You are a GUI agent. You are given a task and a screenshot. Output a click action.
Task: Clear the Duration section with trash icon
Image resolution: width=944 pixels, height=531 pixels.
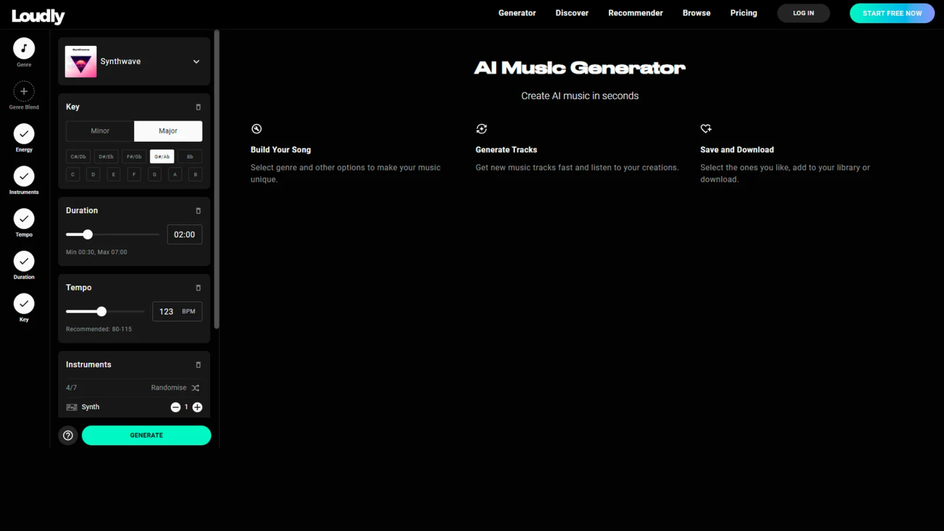198,211
